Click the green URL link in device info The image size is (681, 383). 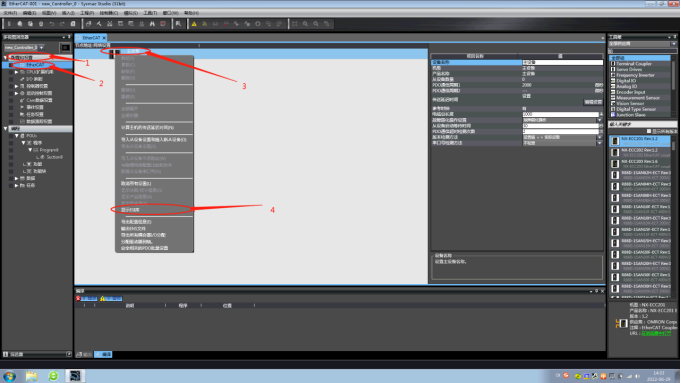point(656,333)
